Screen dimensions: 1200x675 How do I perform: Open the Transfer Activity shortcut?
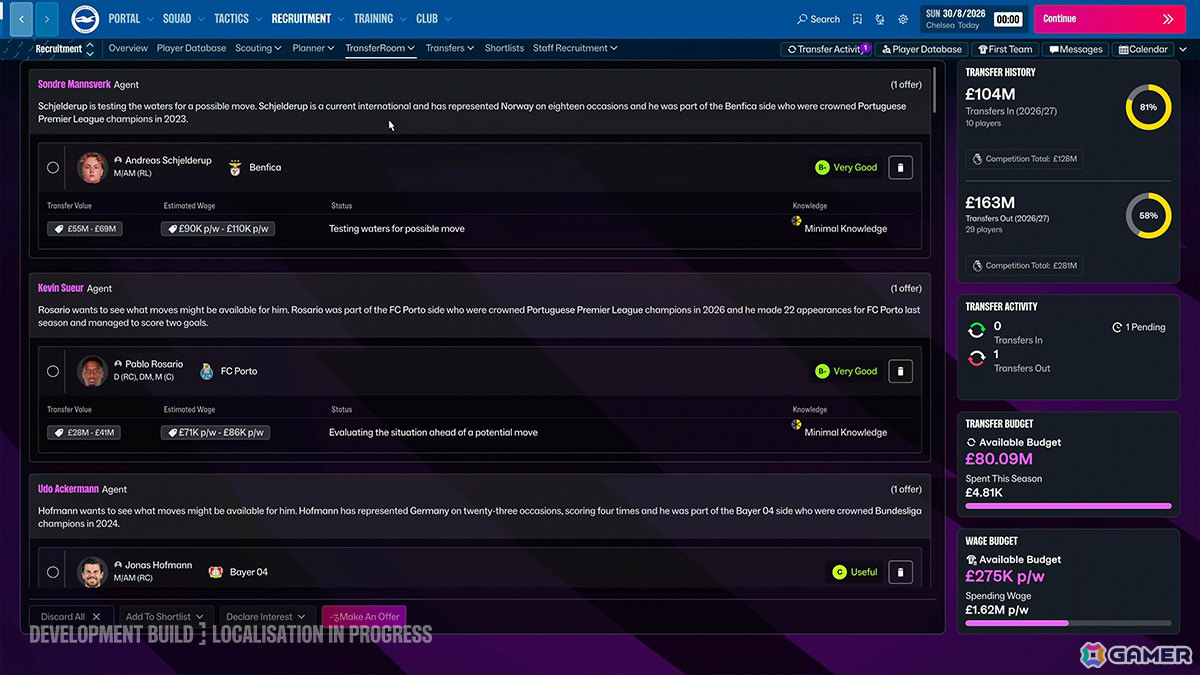[x=826, y=49]
